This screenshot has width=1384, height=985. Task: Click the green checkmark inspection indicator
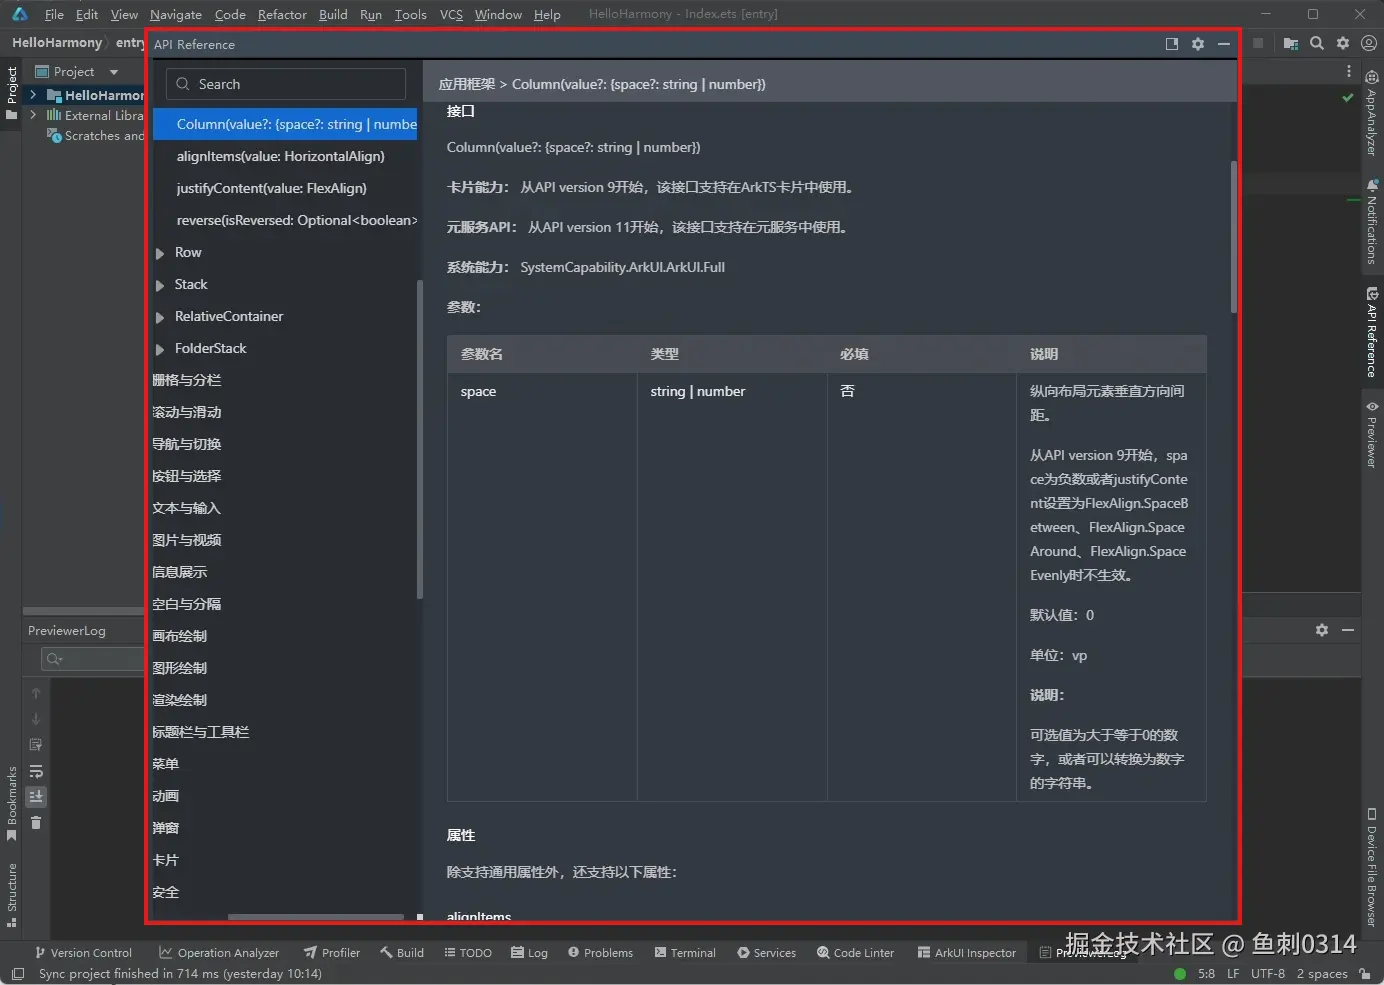(x=1348, y=98)
